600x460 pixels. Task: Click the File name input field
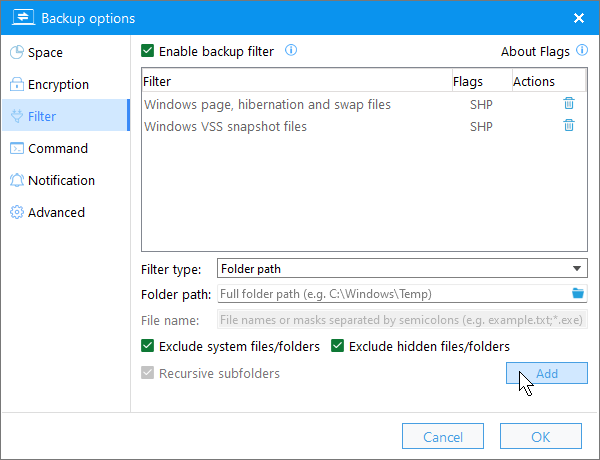coord(402,320)
